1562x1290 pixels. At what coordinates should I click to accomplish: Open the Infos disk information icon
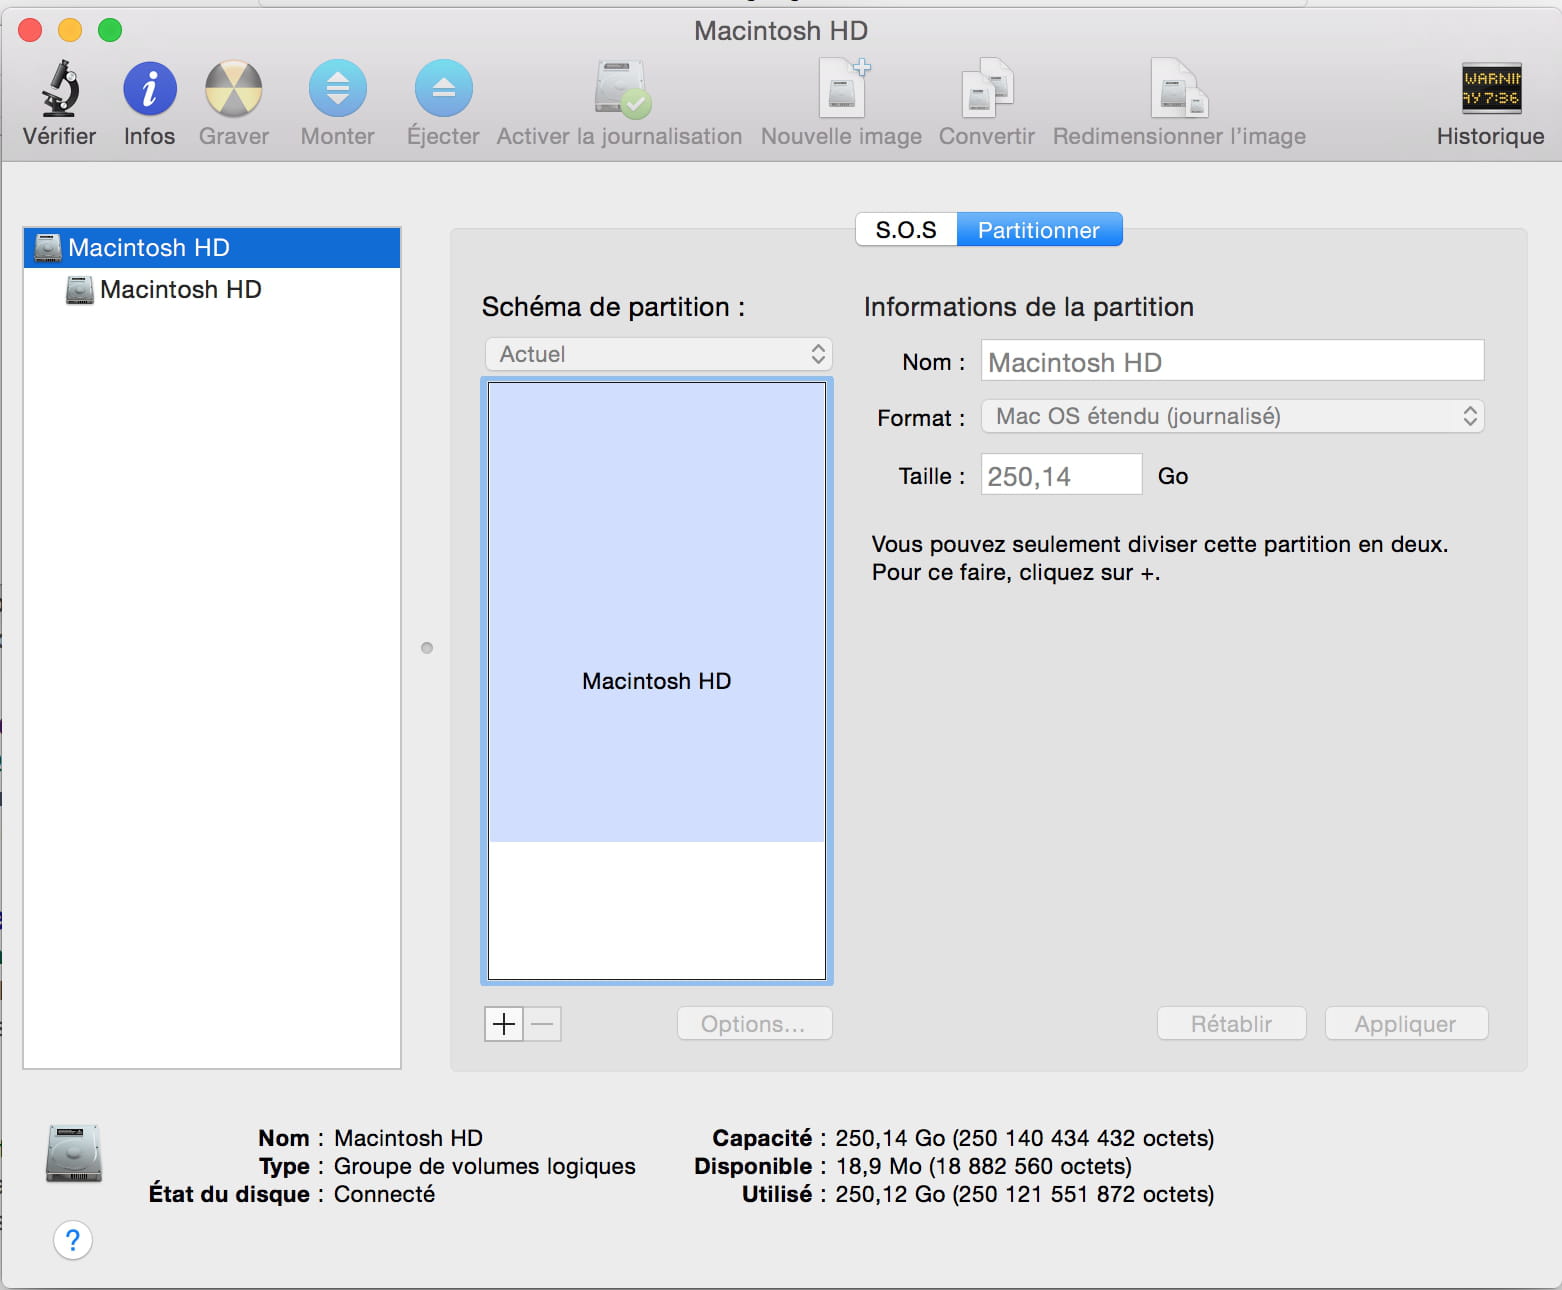(150, 89)
